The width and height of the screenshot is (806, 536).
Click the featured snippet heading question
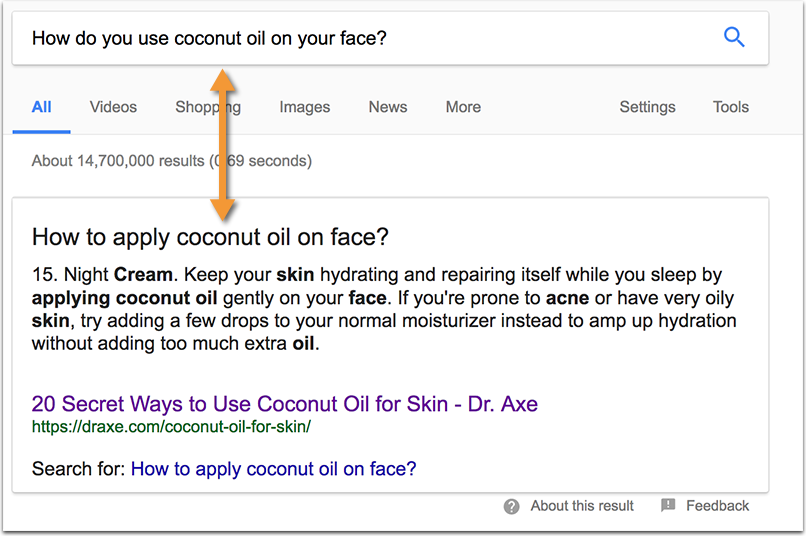tap(210, 237)
